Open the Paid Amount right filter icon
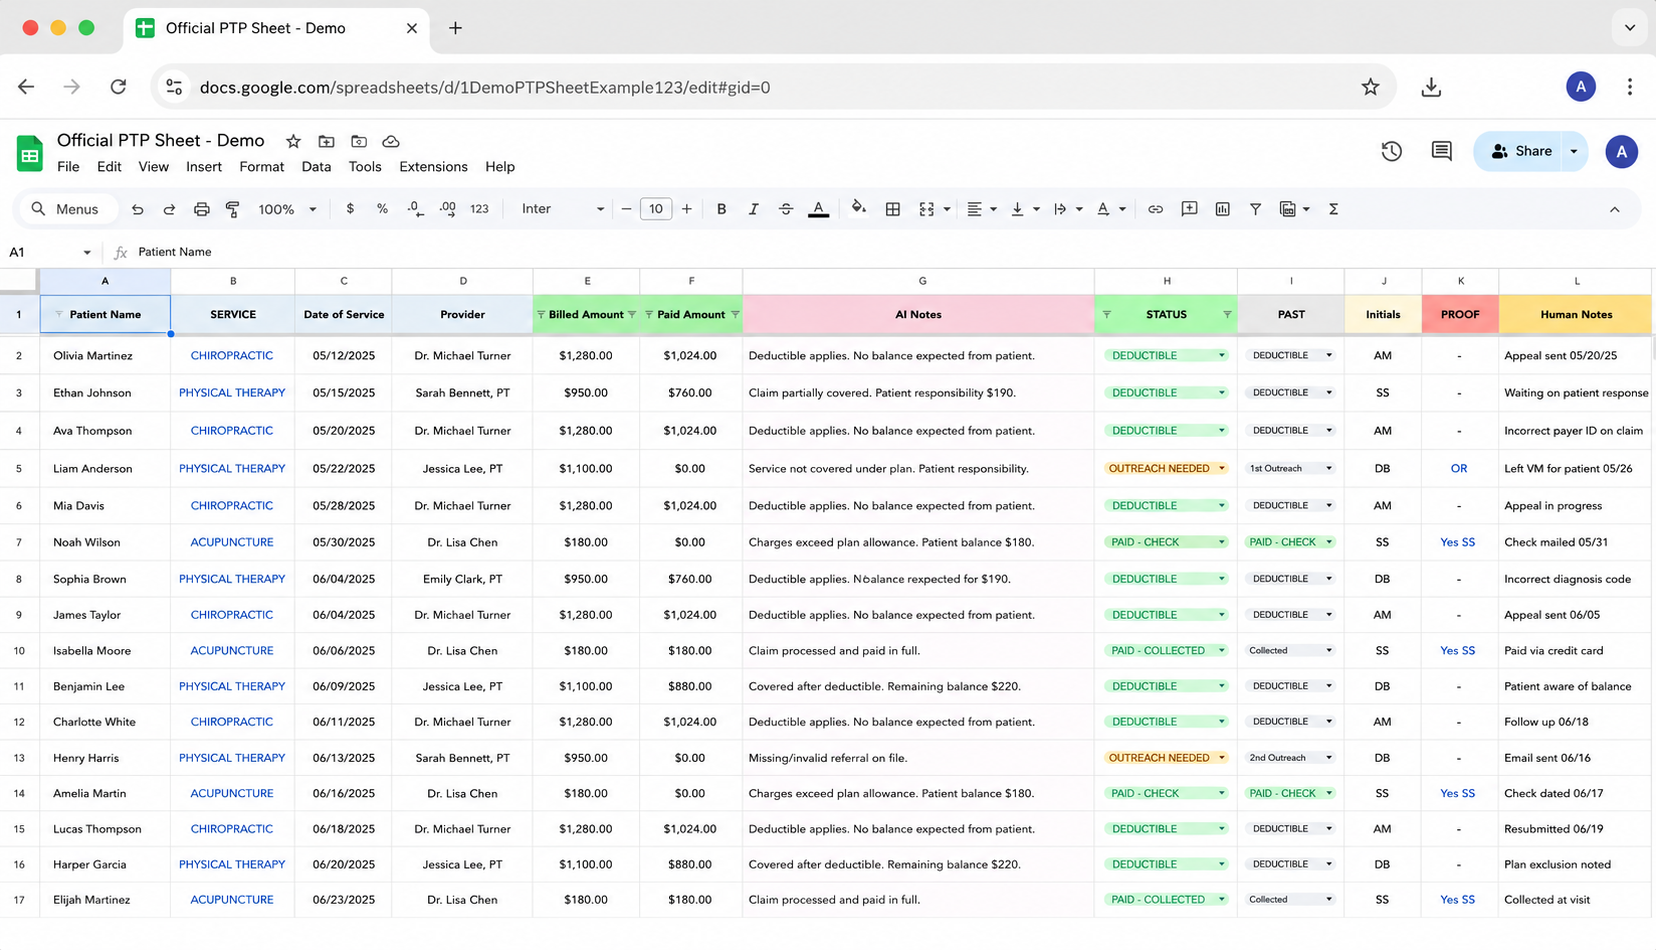1656x950 pixels. 735,315
